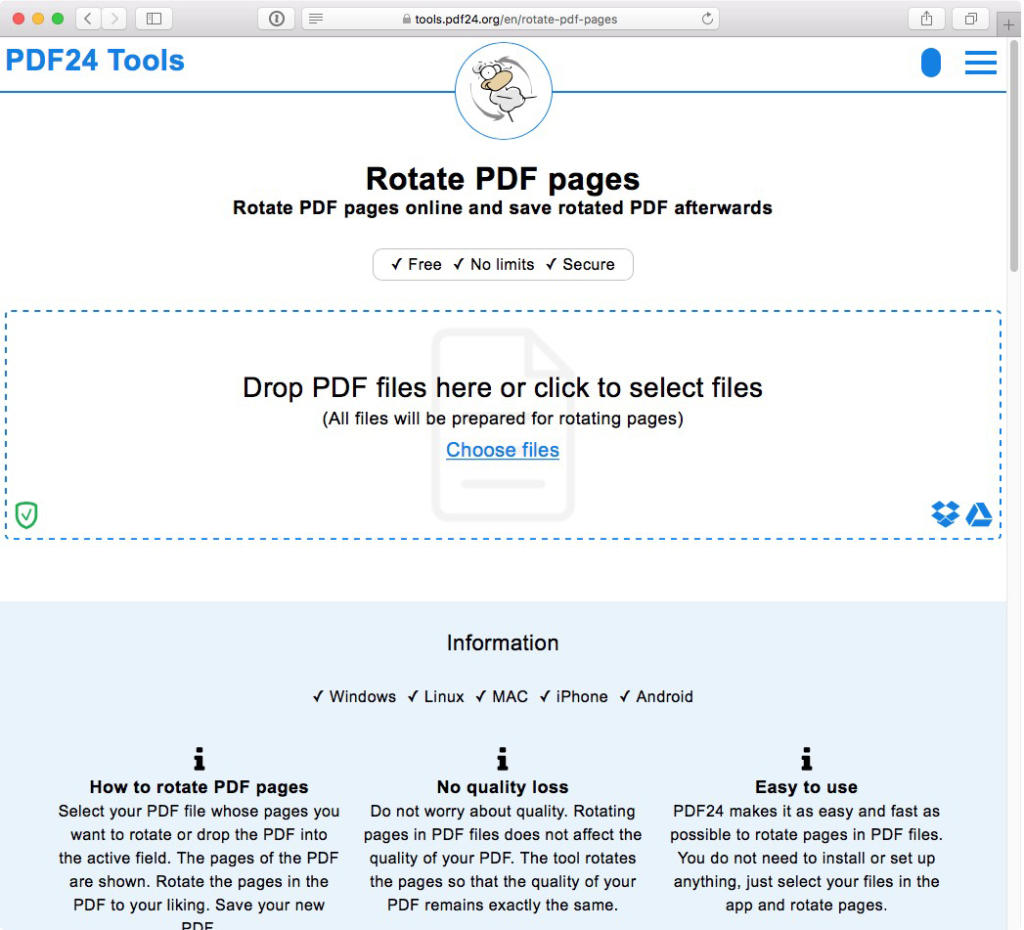Viewport: 1024px width, 930px height.
Task: Click the info icon above How to rotate
Action: click(x=199, y=759)
